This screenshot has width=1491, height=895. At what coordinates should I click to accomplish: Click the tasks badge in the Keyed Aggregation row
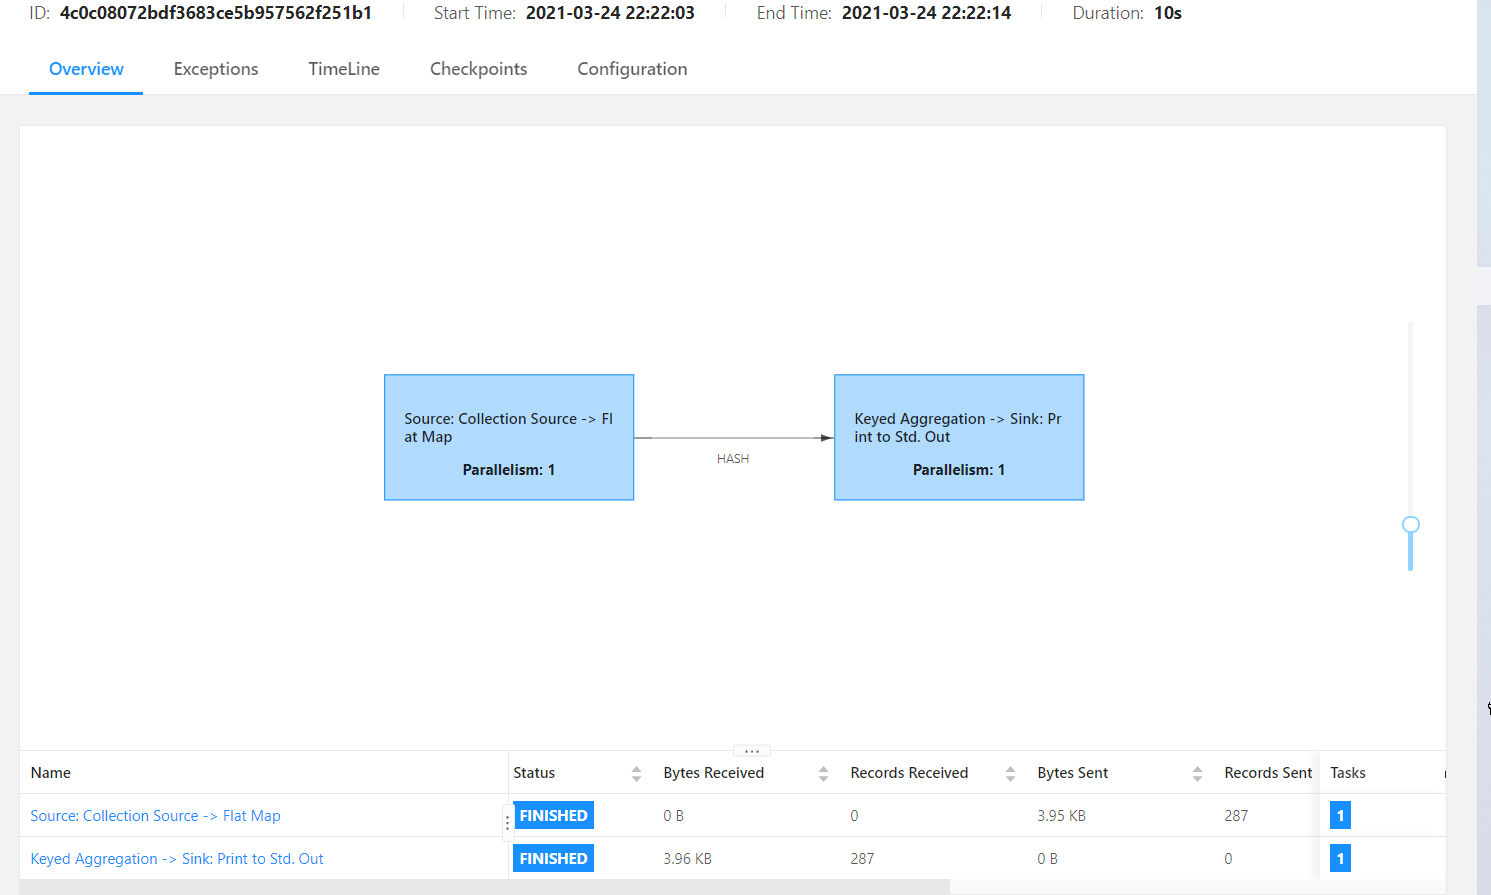pos(1340,859)
